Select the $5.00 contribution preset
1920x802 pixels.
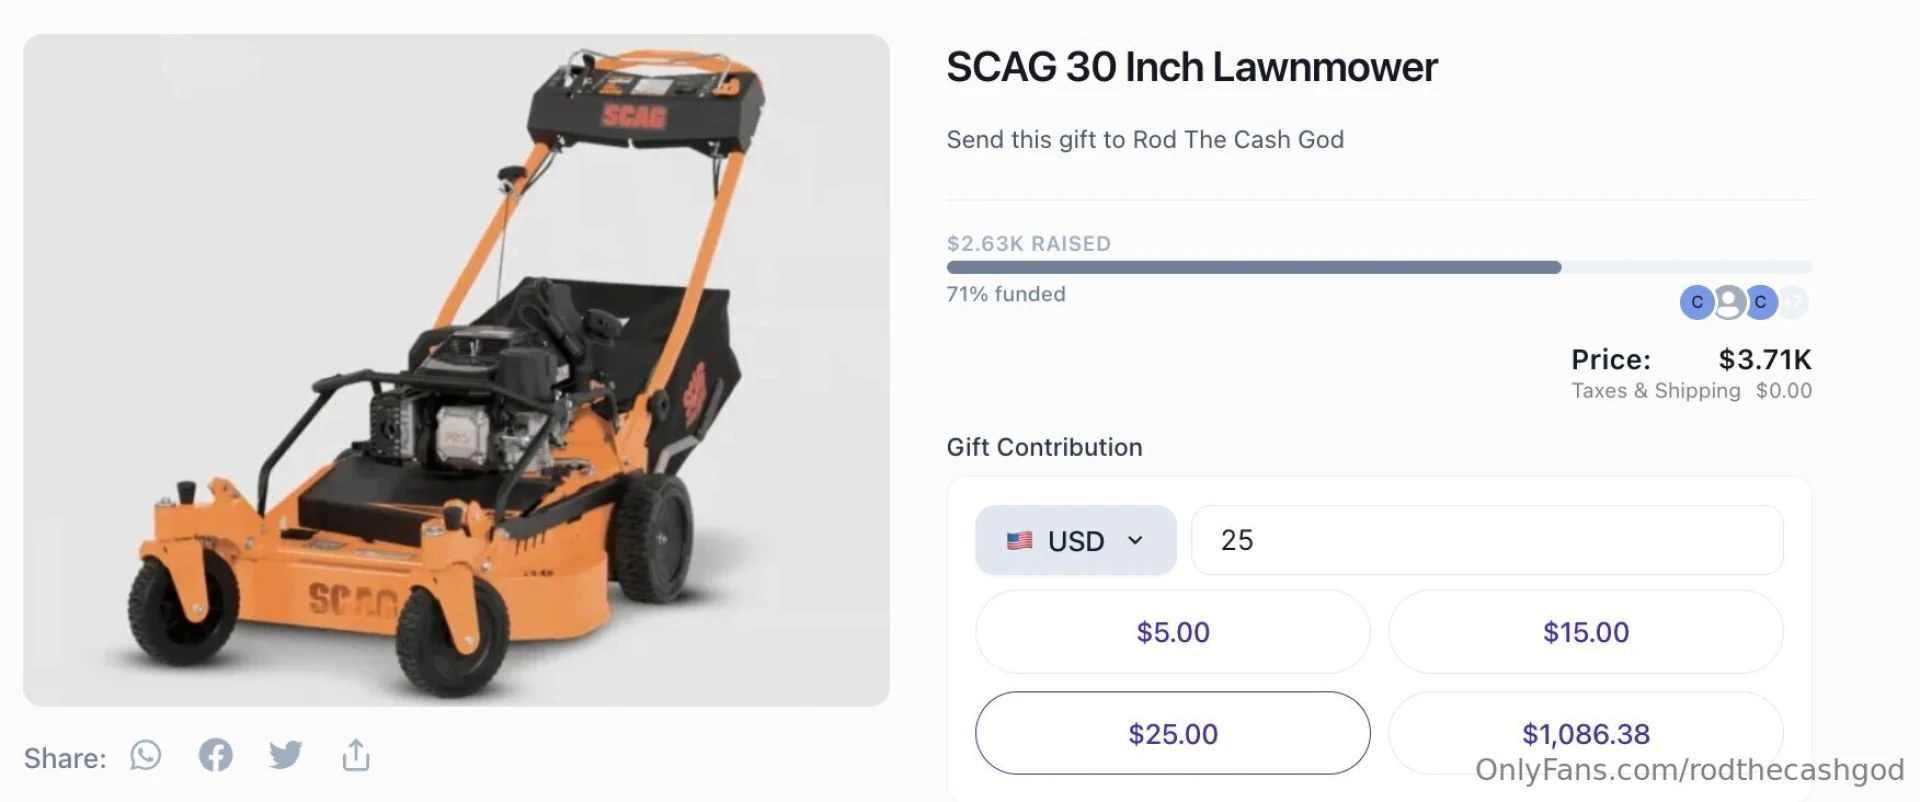(1172, 632)
